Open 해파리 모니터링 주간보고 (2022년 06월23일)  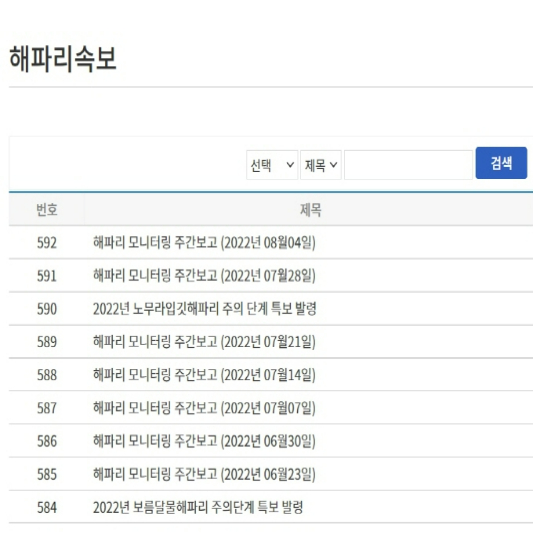coord(204,474)
